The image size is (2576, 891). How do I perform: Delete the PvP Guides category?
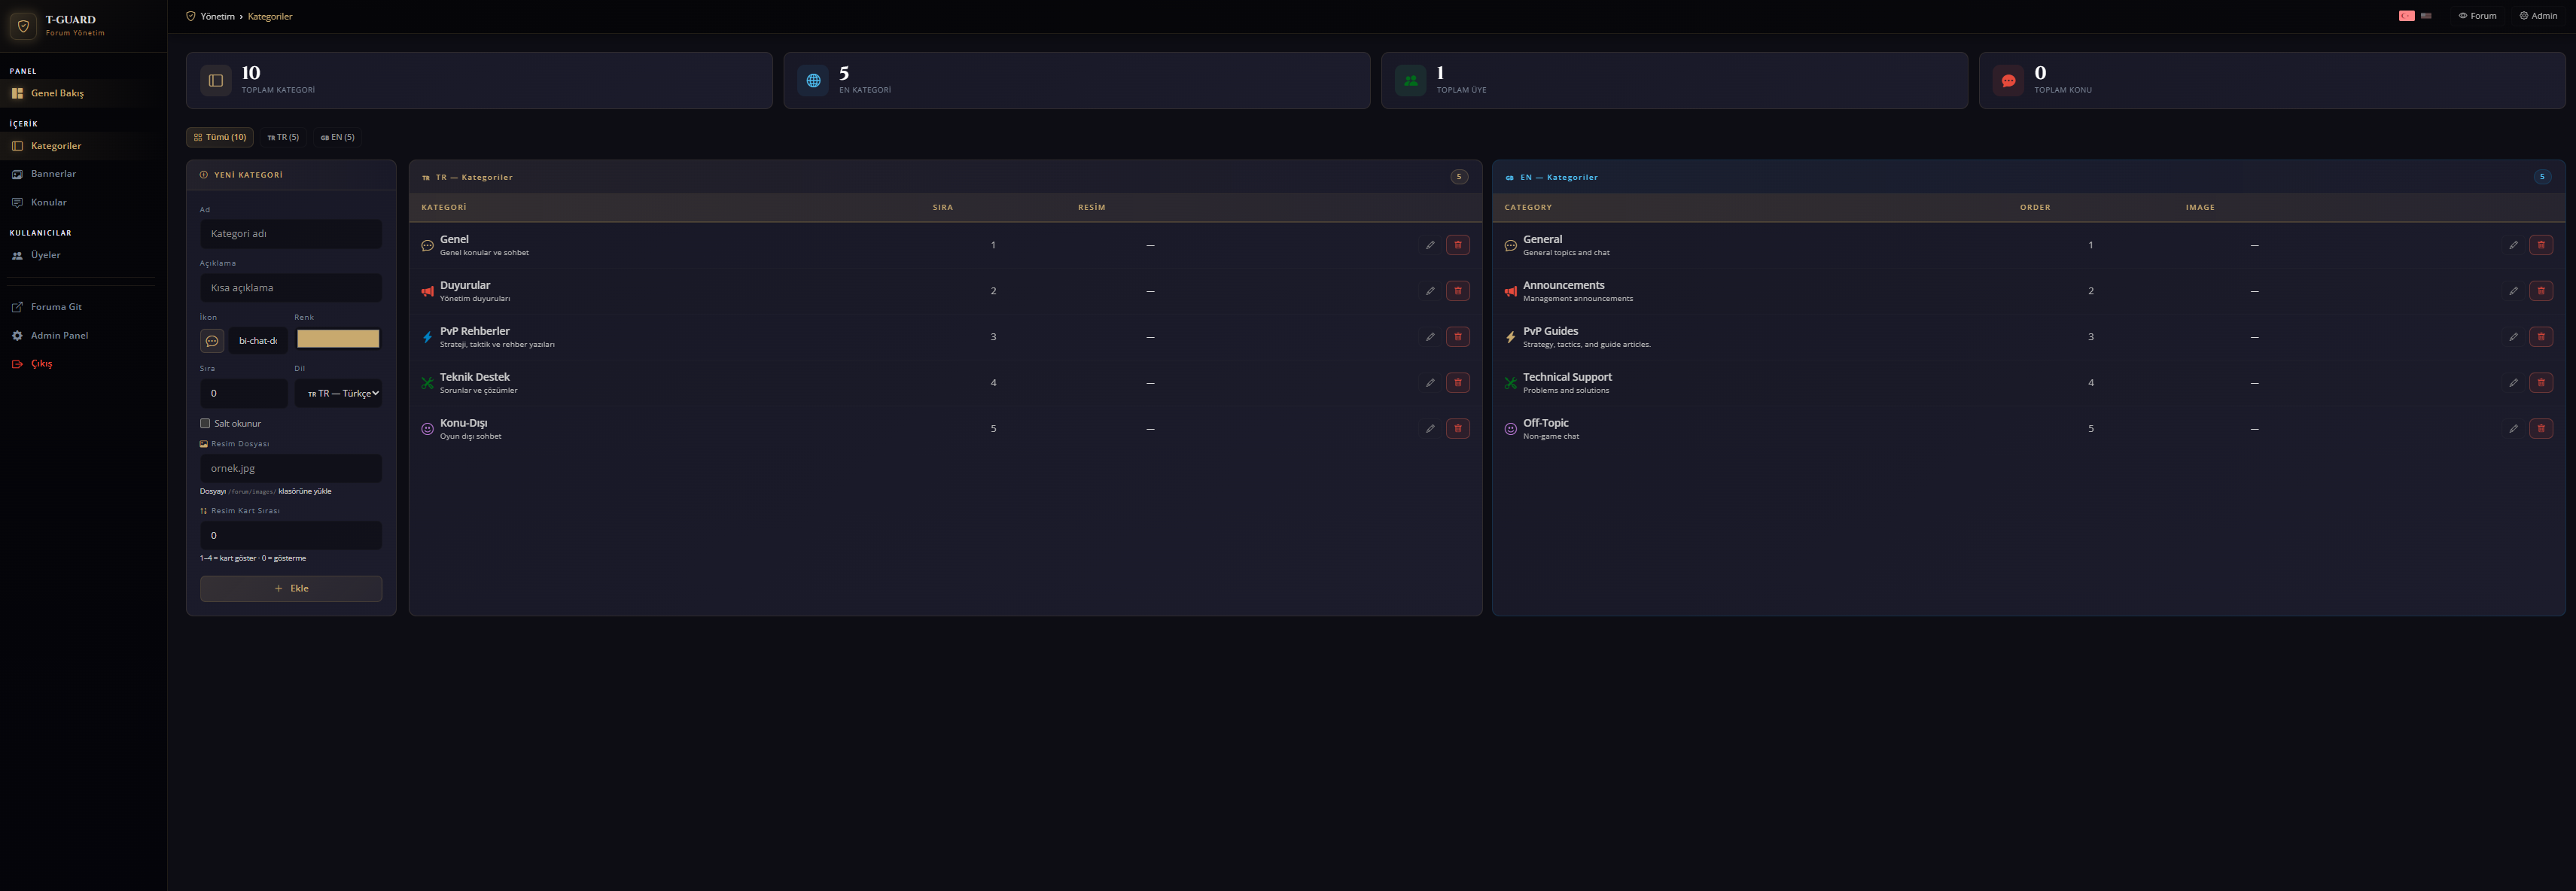point(2541,337)
